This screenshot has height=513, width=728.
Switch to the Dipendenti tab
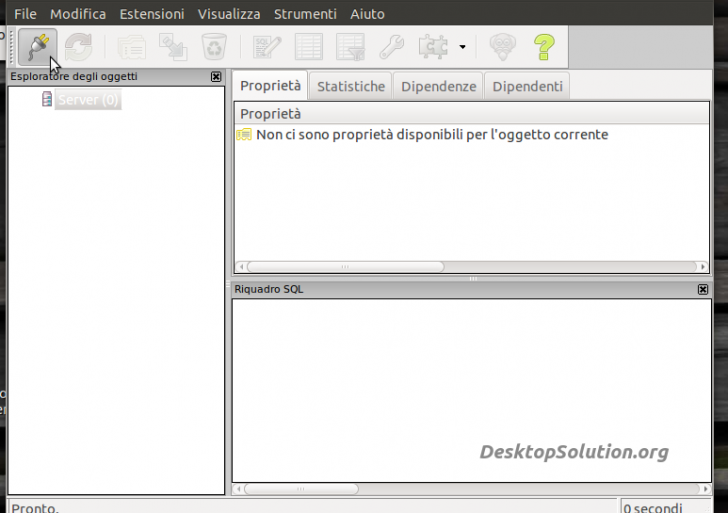pyautogui.click(x=527, y=86)
